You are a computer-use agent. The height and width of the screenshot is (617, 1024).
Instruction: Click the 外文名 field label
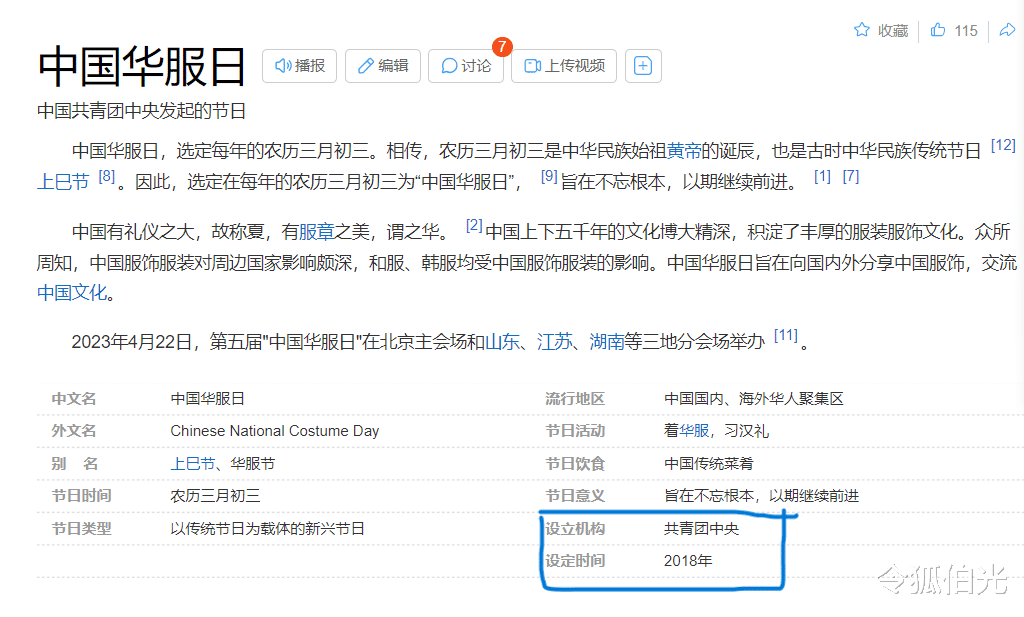tap(74, 431)
